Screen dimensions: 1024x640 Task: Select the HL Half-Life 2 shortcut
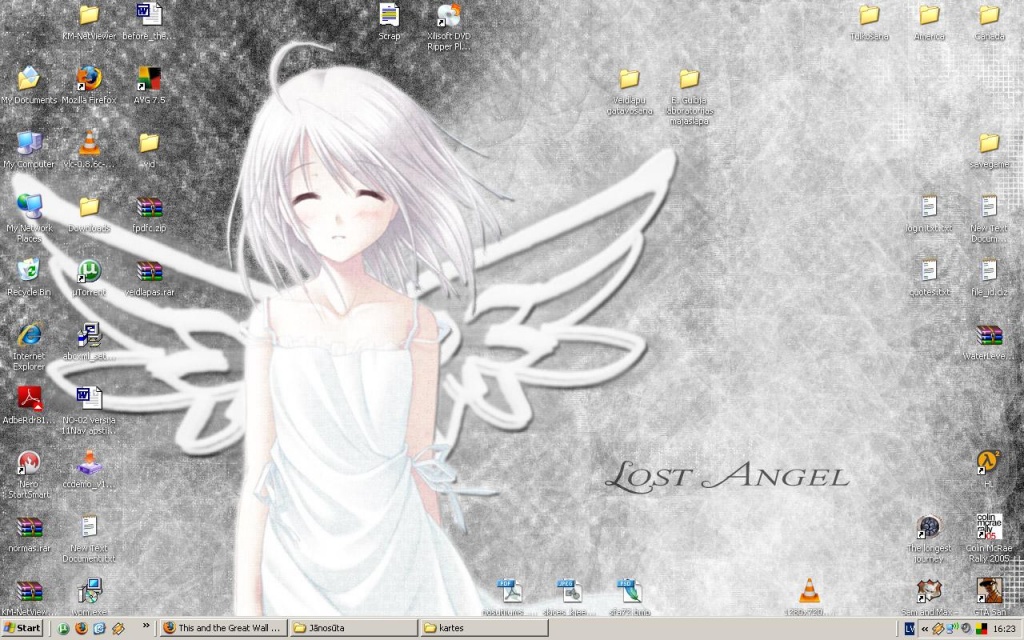point(989,469)
